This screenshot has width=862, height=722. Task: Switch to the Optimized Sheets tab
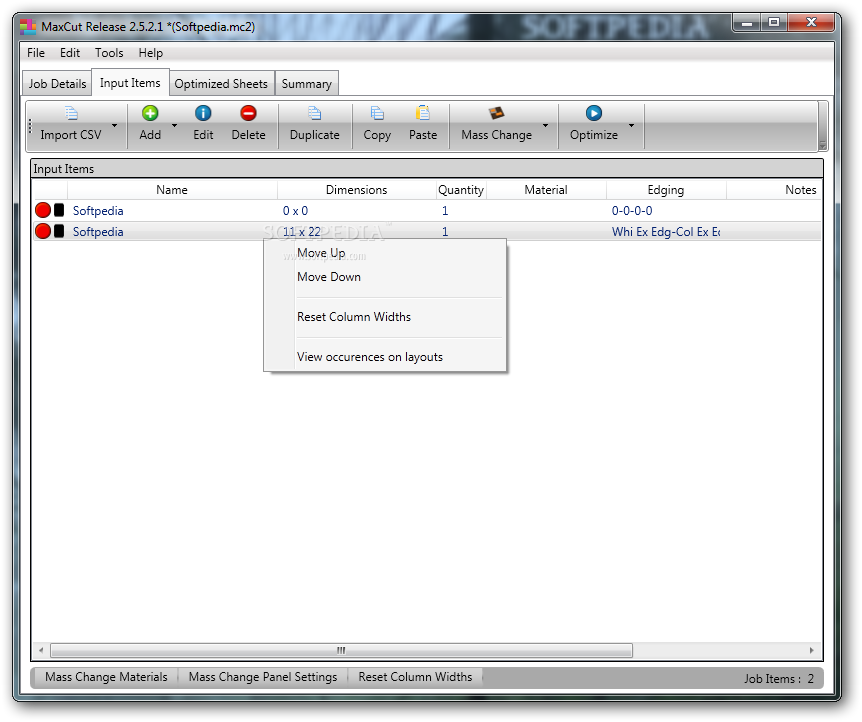point(221,84)
